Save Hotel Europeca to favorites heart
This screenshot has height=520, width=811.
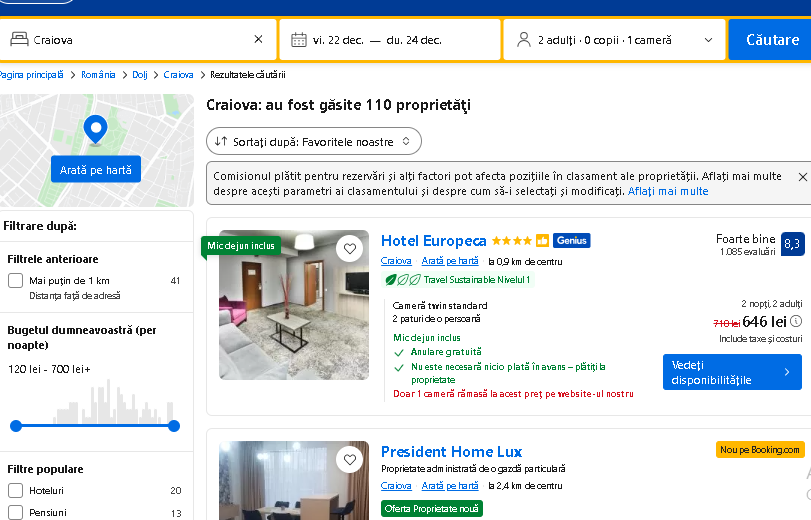pos(350,249)
